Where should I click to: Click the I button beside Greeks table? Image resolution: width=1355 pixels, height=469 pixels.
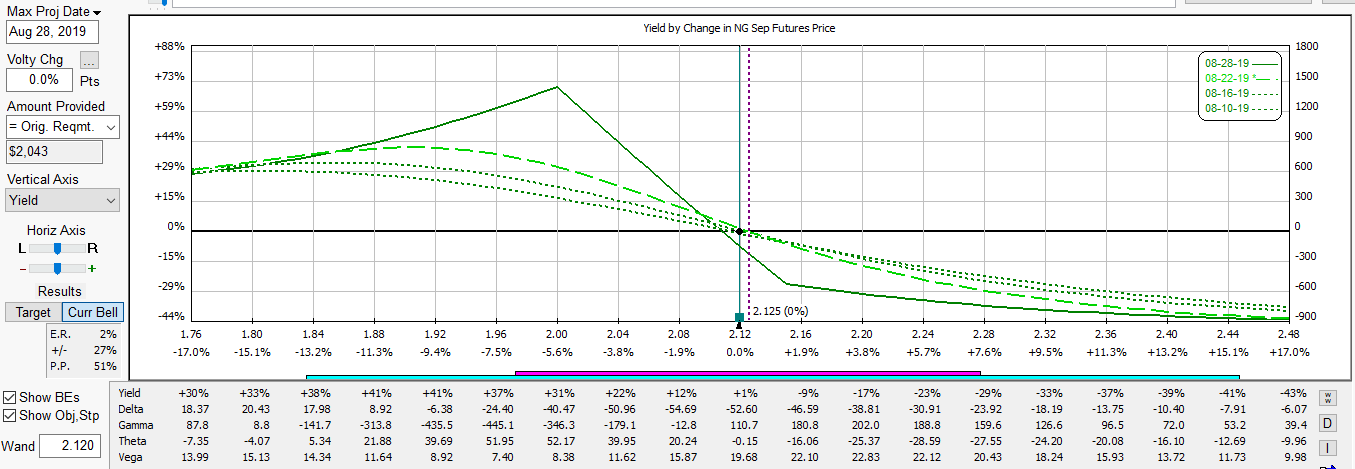click(1327, 447)
